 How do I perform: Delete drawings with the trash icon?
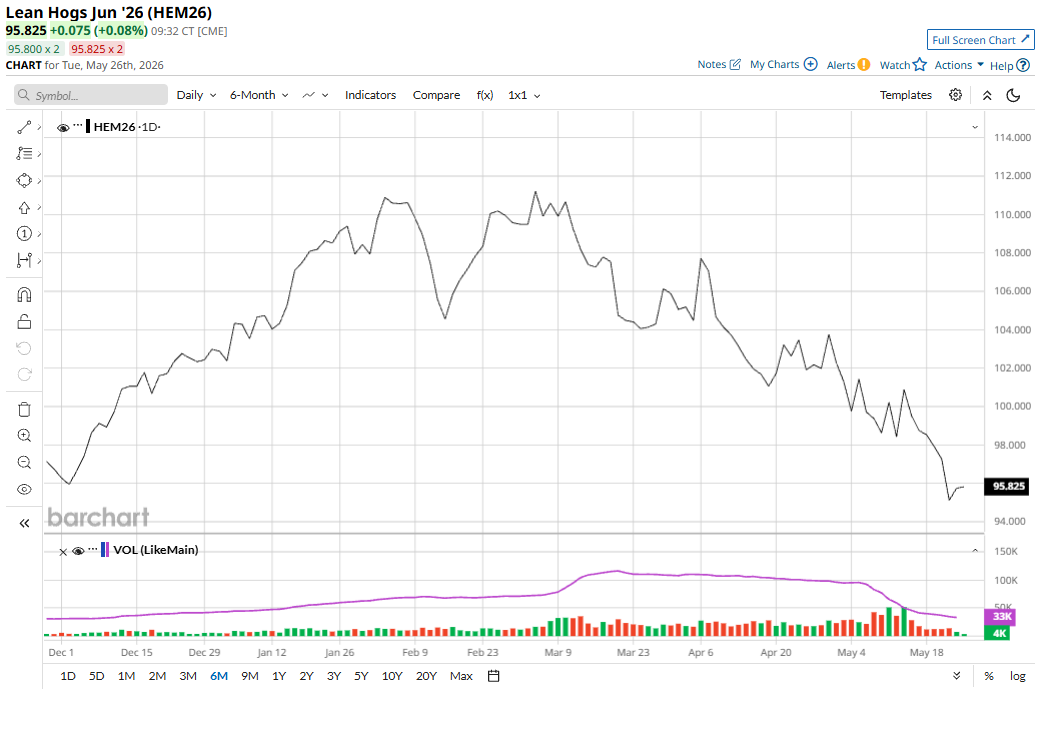(x=24, y=409)
